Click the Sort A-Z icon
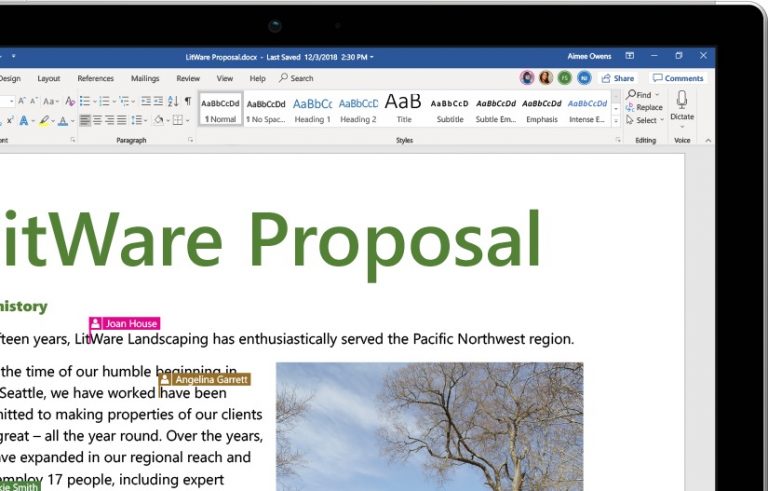 (172, 101)
